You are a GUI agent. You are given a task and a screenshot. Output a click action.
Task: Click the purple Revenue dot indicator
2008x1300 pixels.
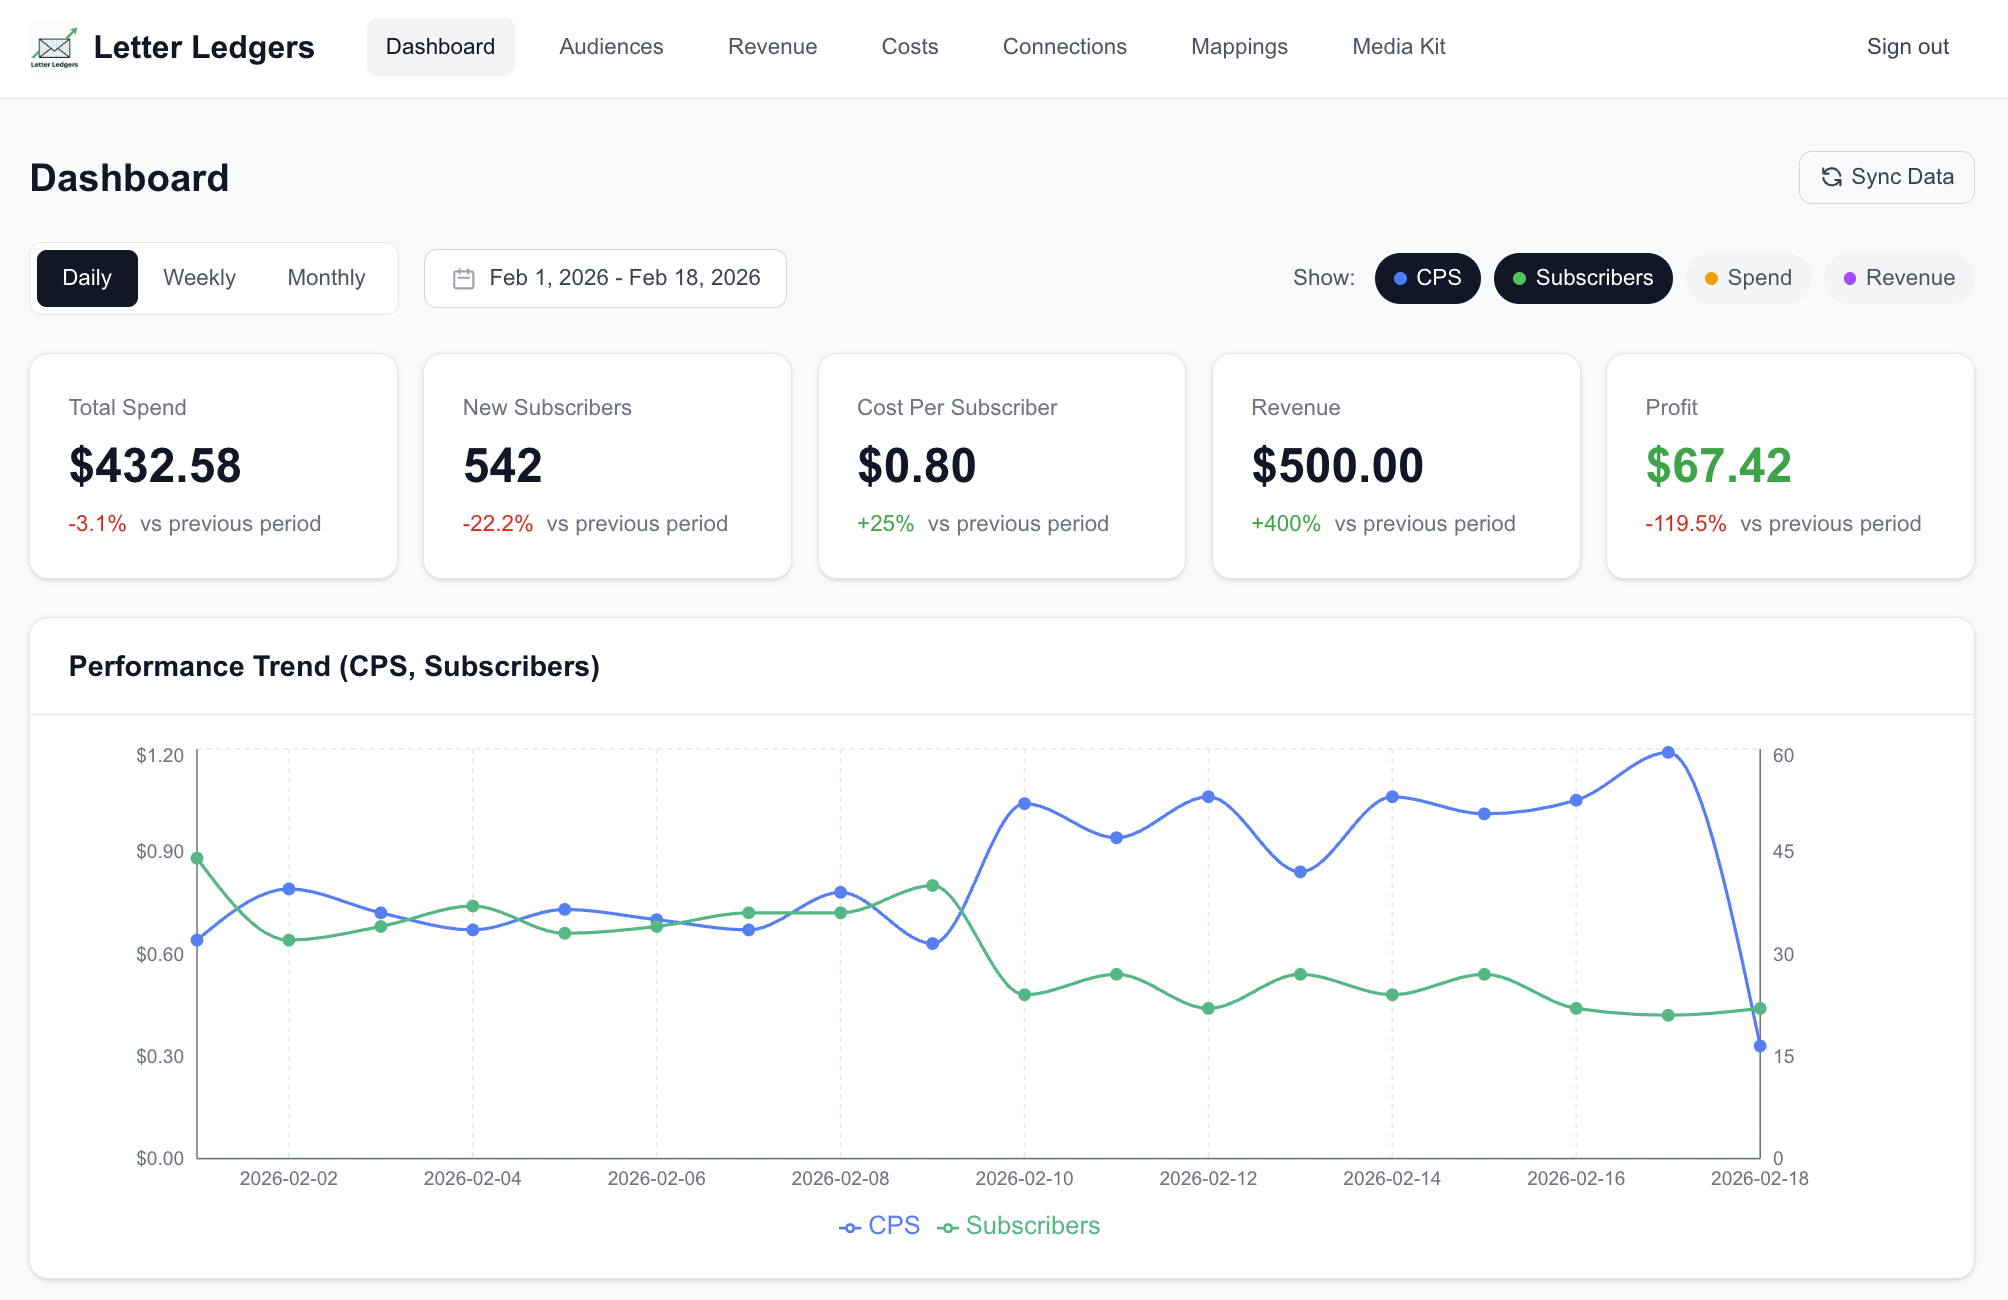[x=1850, y=278]
